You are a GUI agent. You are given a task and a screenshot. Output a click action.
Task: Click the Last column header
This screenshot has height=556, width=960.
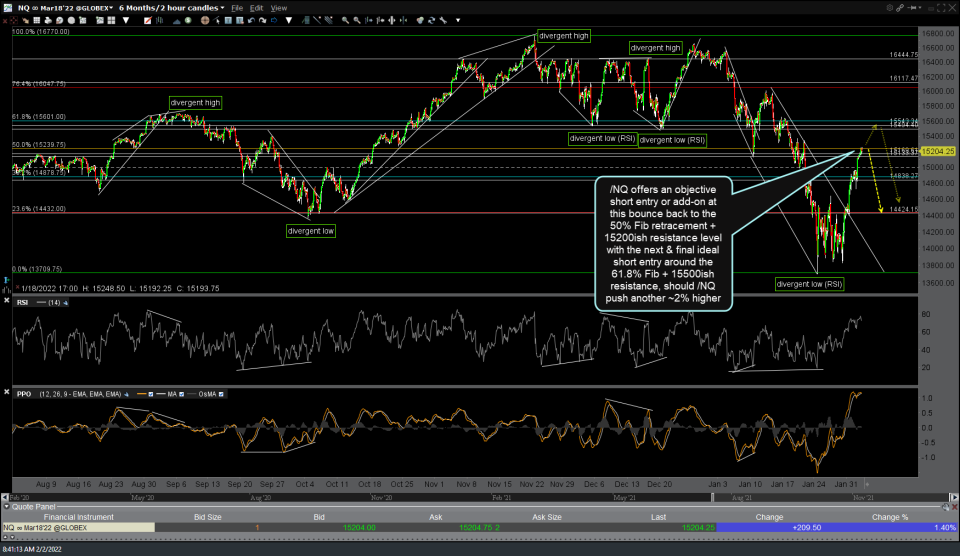click(658, 517)
